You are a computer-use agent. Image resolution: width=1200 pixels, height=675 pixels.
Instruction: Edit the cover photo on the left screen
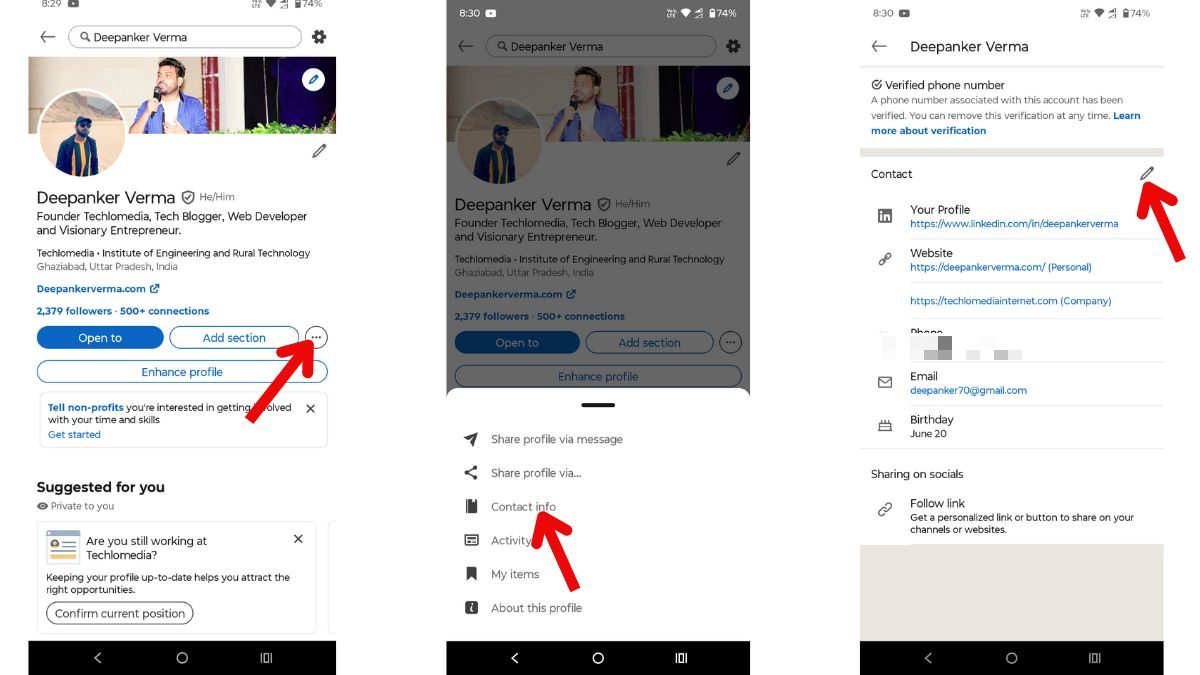coord(313,79)
